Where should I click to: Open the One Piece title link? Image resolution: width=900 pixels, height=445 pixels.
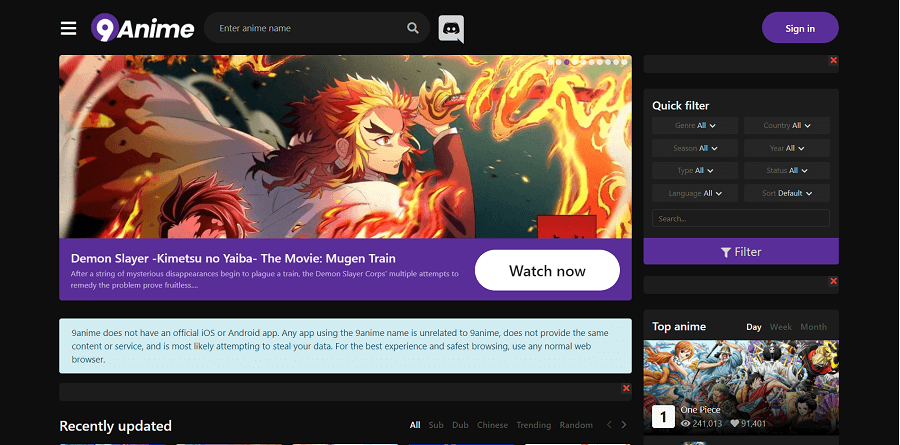tap(700, 410)
